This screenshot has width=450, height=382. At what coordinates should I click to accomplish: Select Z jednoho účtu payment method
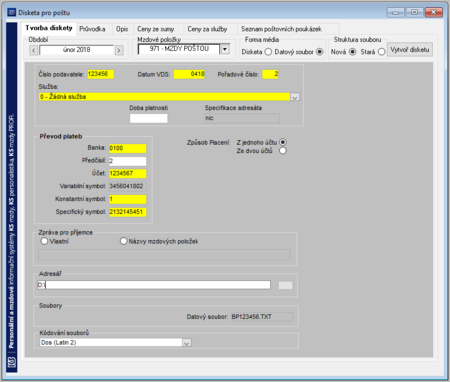[283, 142]
